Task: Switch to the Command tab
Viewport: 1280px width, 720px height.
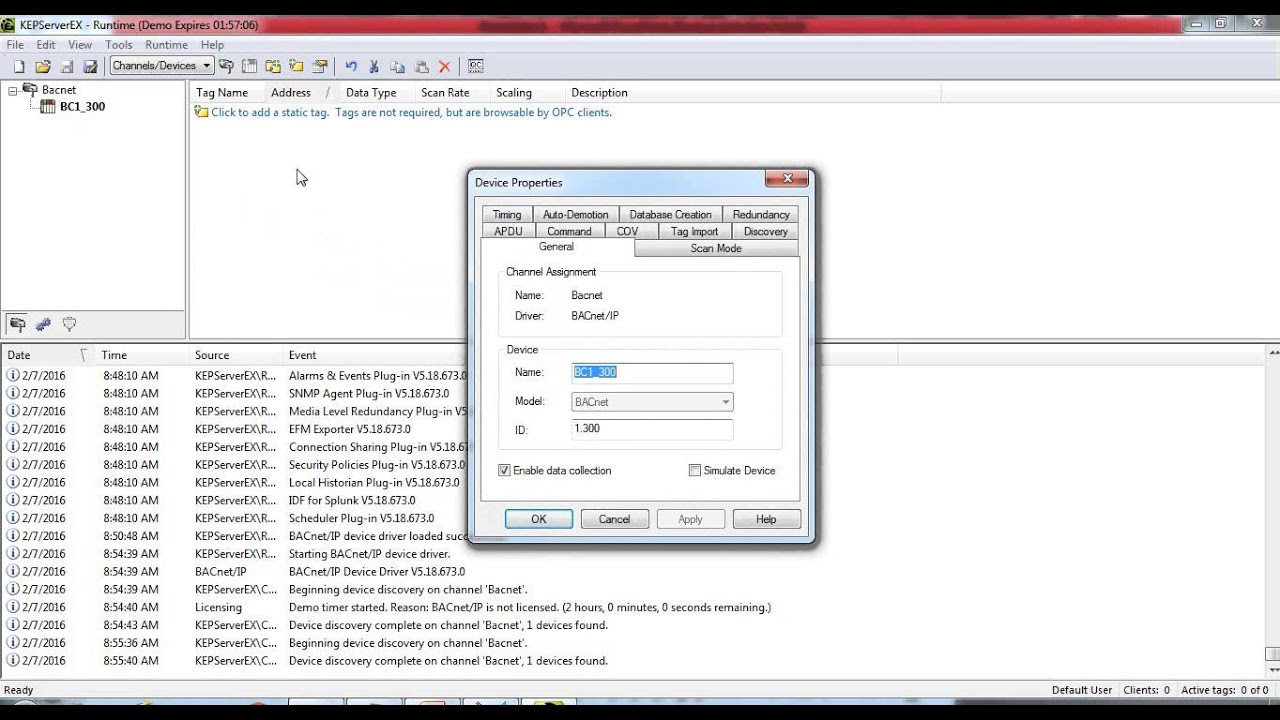Action: [x=569, y=231]
